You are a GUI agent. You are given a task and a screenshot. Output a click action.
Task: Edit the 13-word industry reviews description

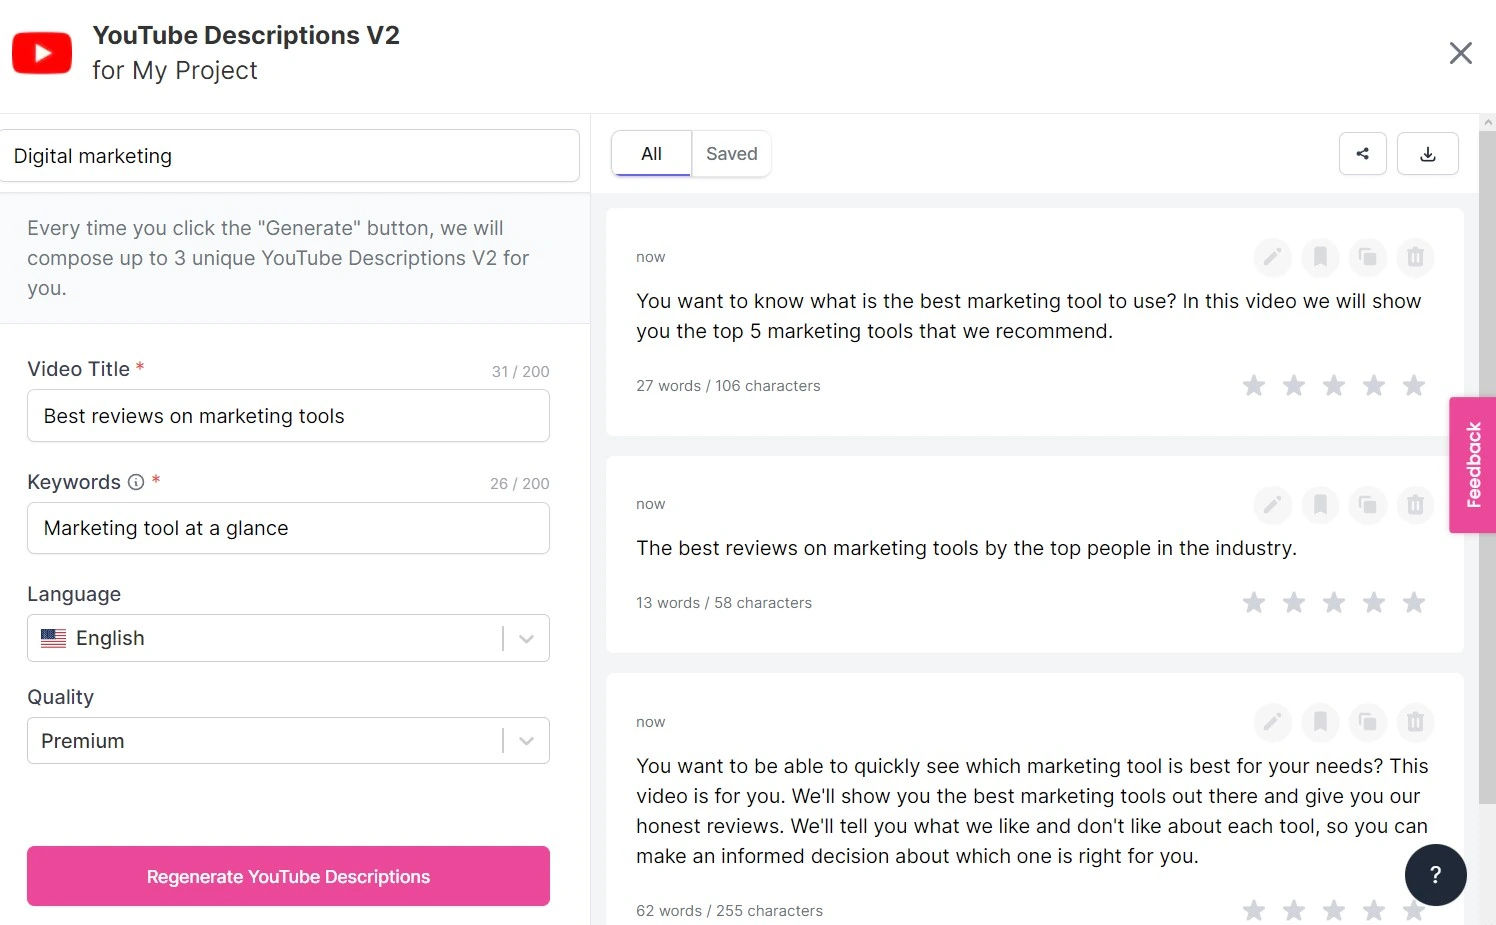pos(1272,504)
